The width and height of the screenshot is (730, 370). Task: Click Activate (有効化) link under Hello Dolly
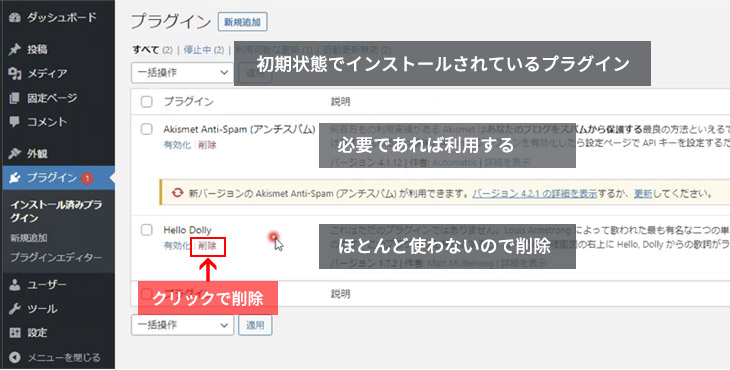177,246
